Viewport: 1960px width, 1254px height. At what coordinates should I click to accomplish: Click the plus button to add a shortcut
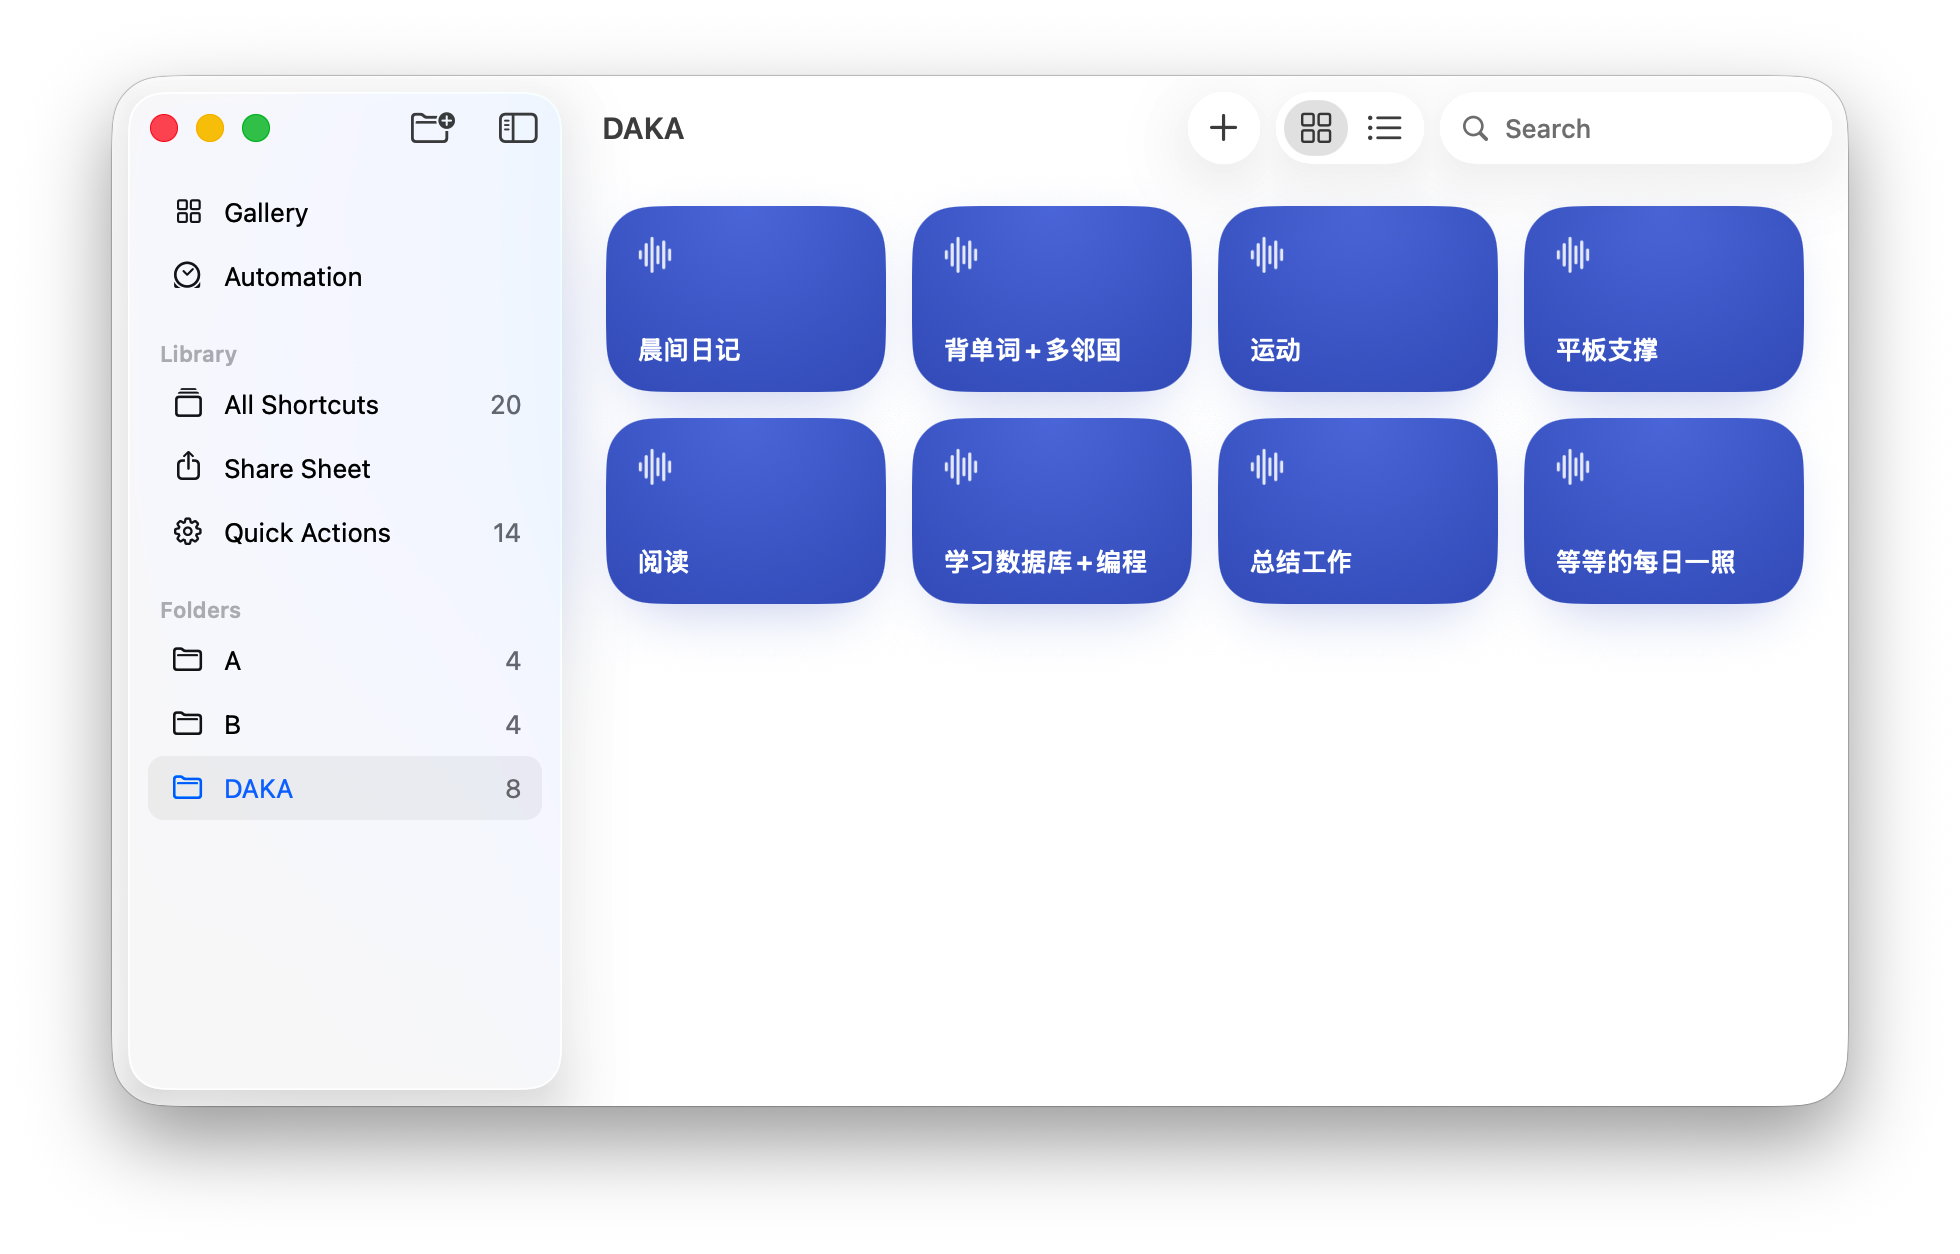[x=1222, y=128]
